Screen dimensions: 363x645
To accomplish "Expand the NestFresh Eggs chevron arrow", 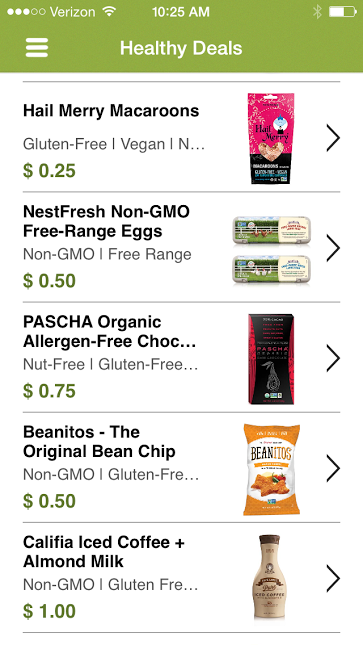I will click(333, 248).
